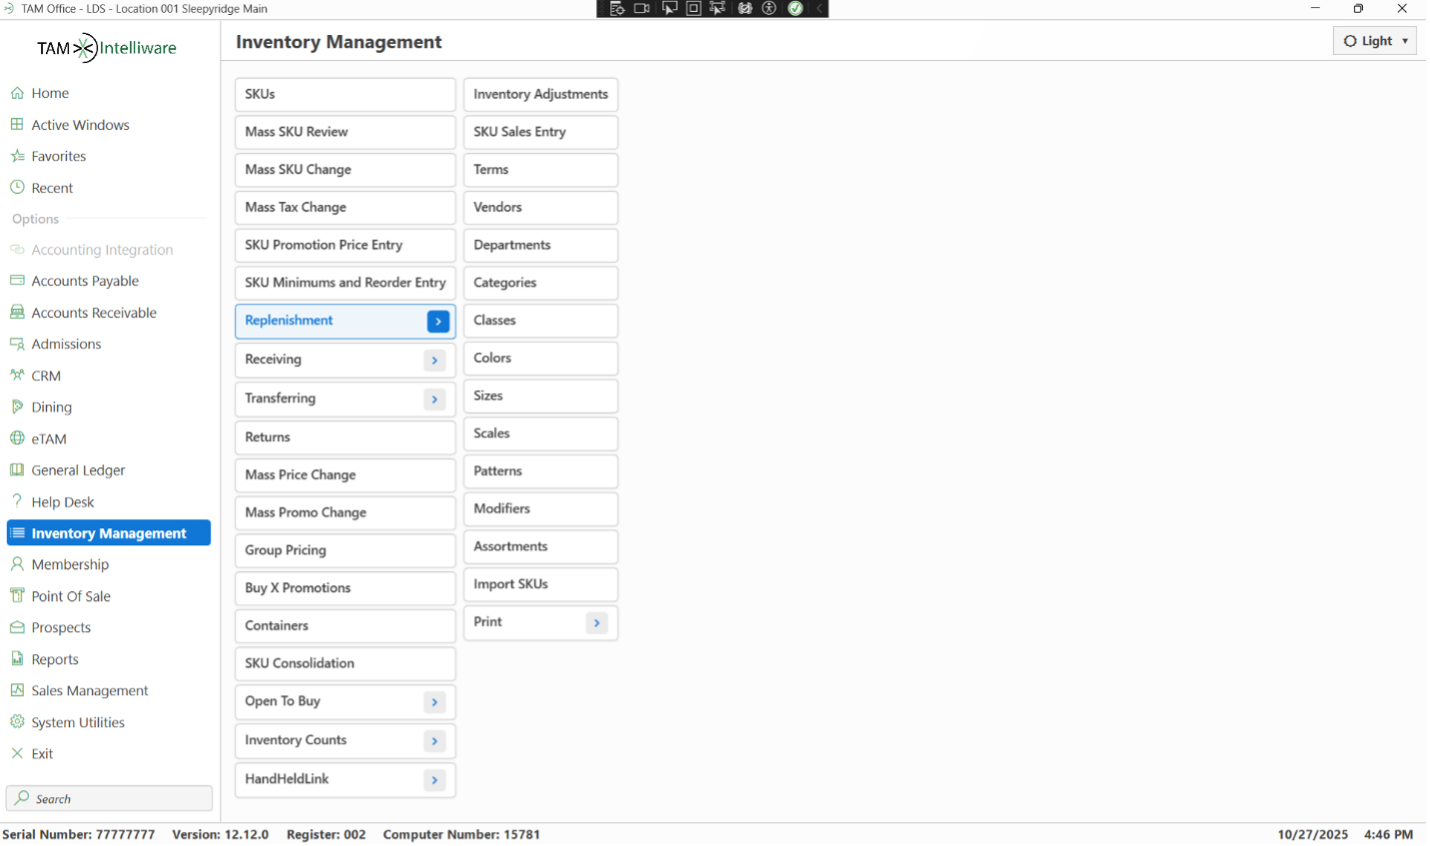Open the SKUs button
The image size is (1430, 846).
point(345,94)
